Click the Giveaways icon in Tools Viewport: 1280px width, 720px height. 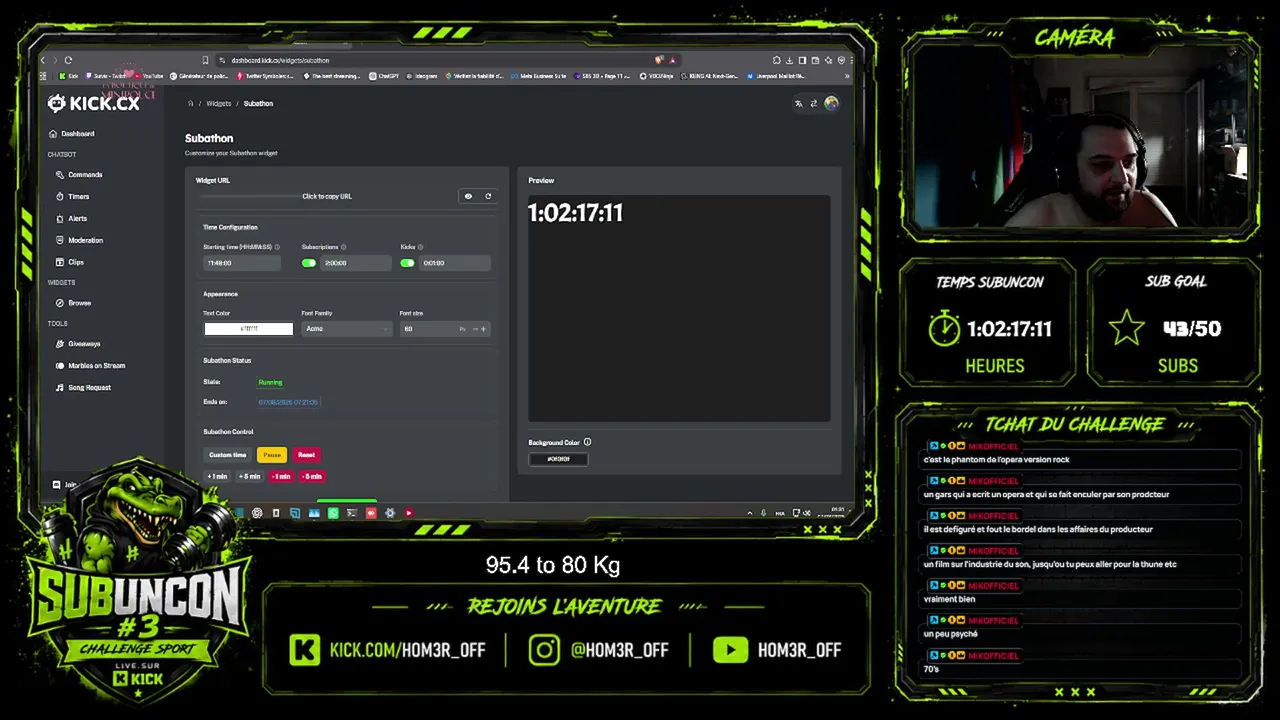(x=60, y=344)
